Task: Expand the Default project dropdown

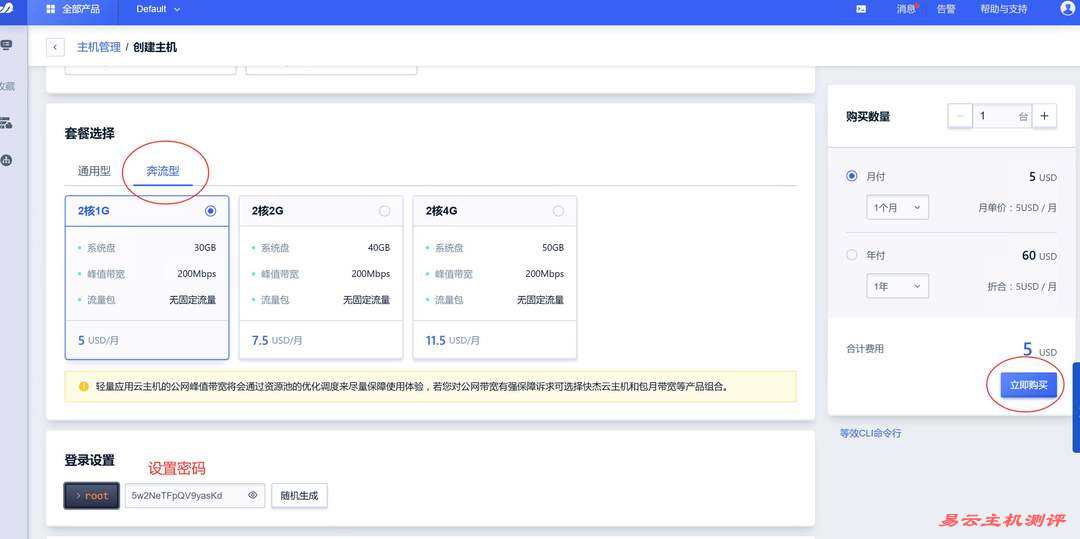Action: [x=158, y=9]
